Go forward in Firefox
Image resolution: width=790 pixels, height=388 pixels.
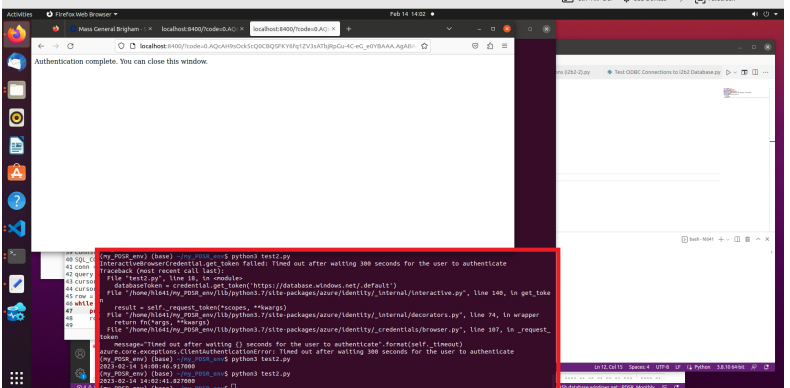(55, 46)
